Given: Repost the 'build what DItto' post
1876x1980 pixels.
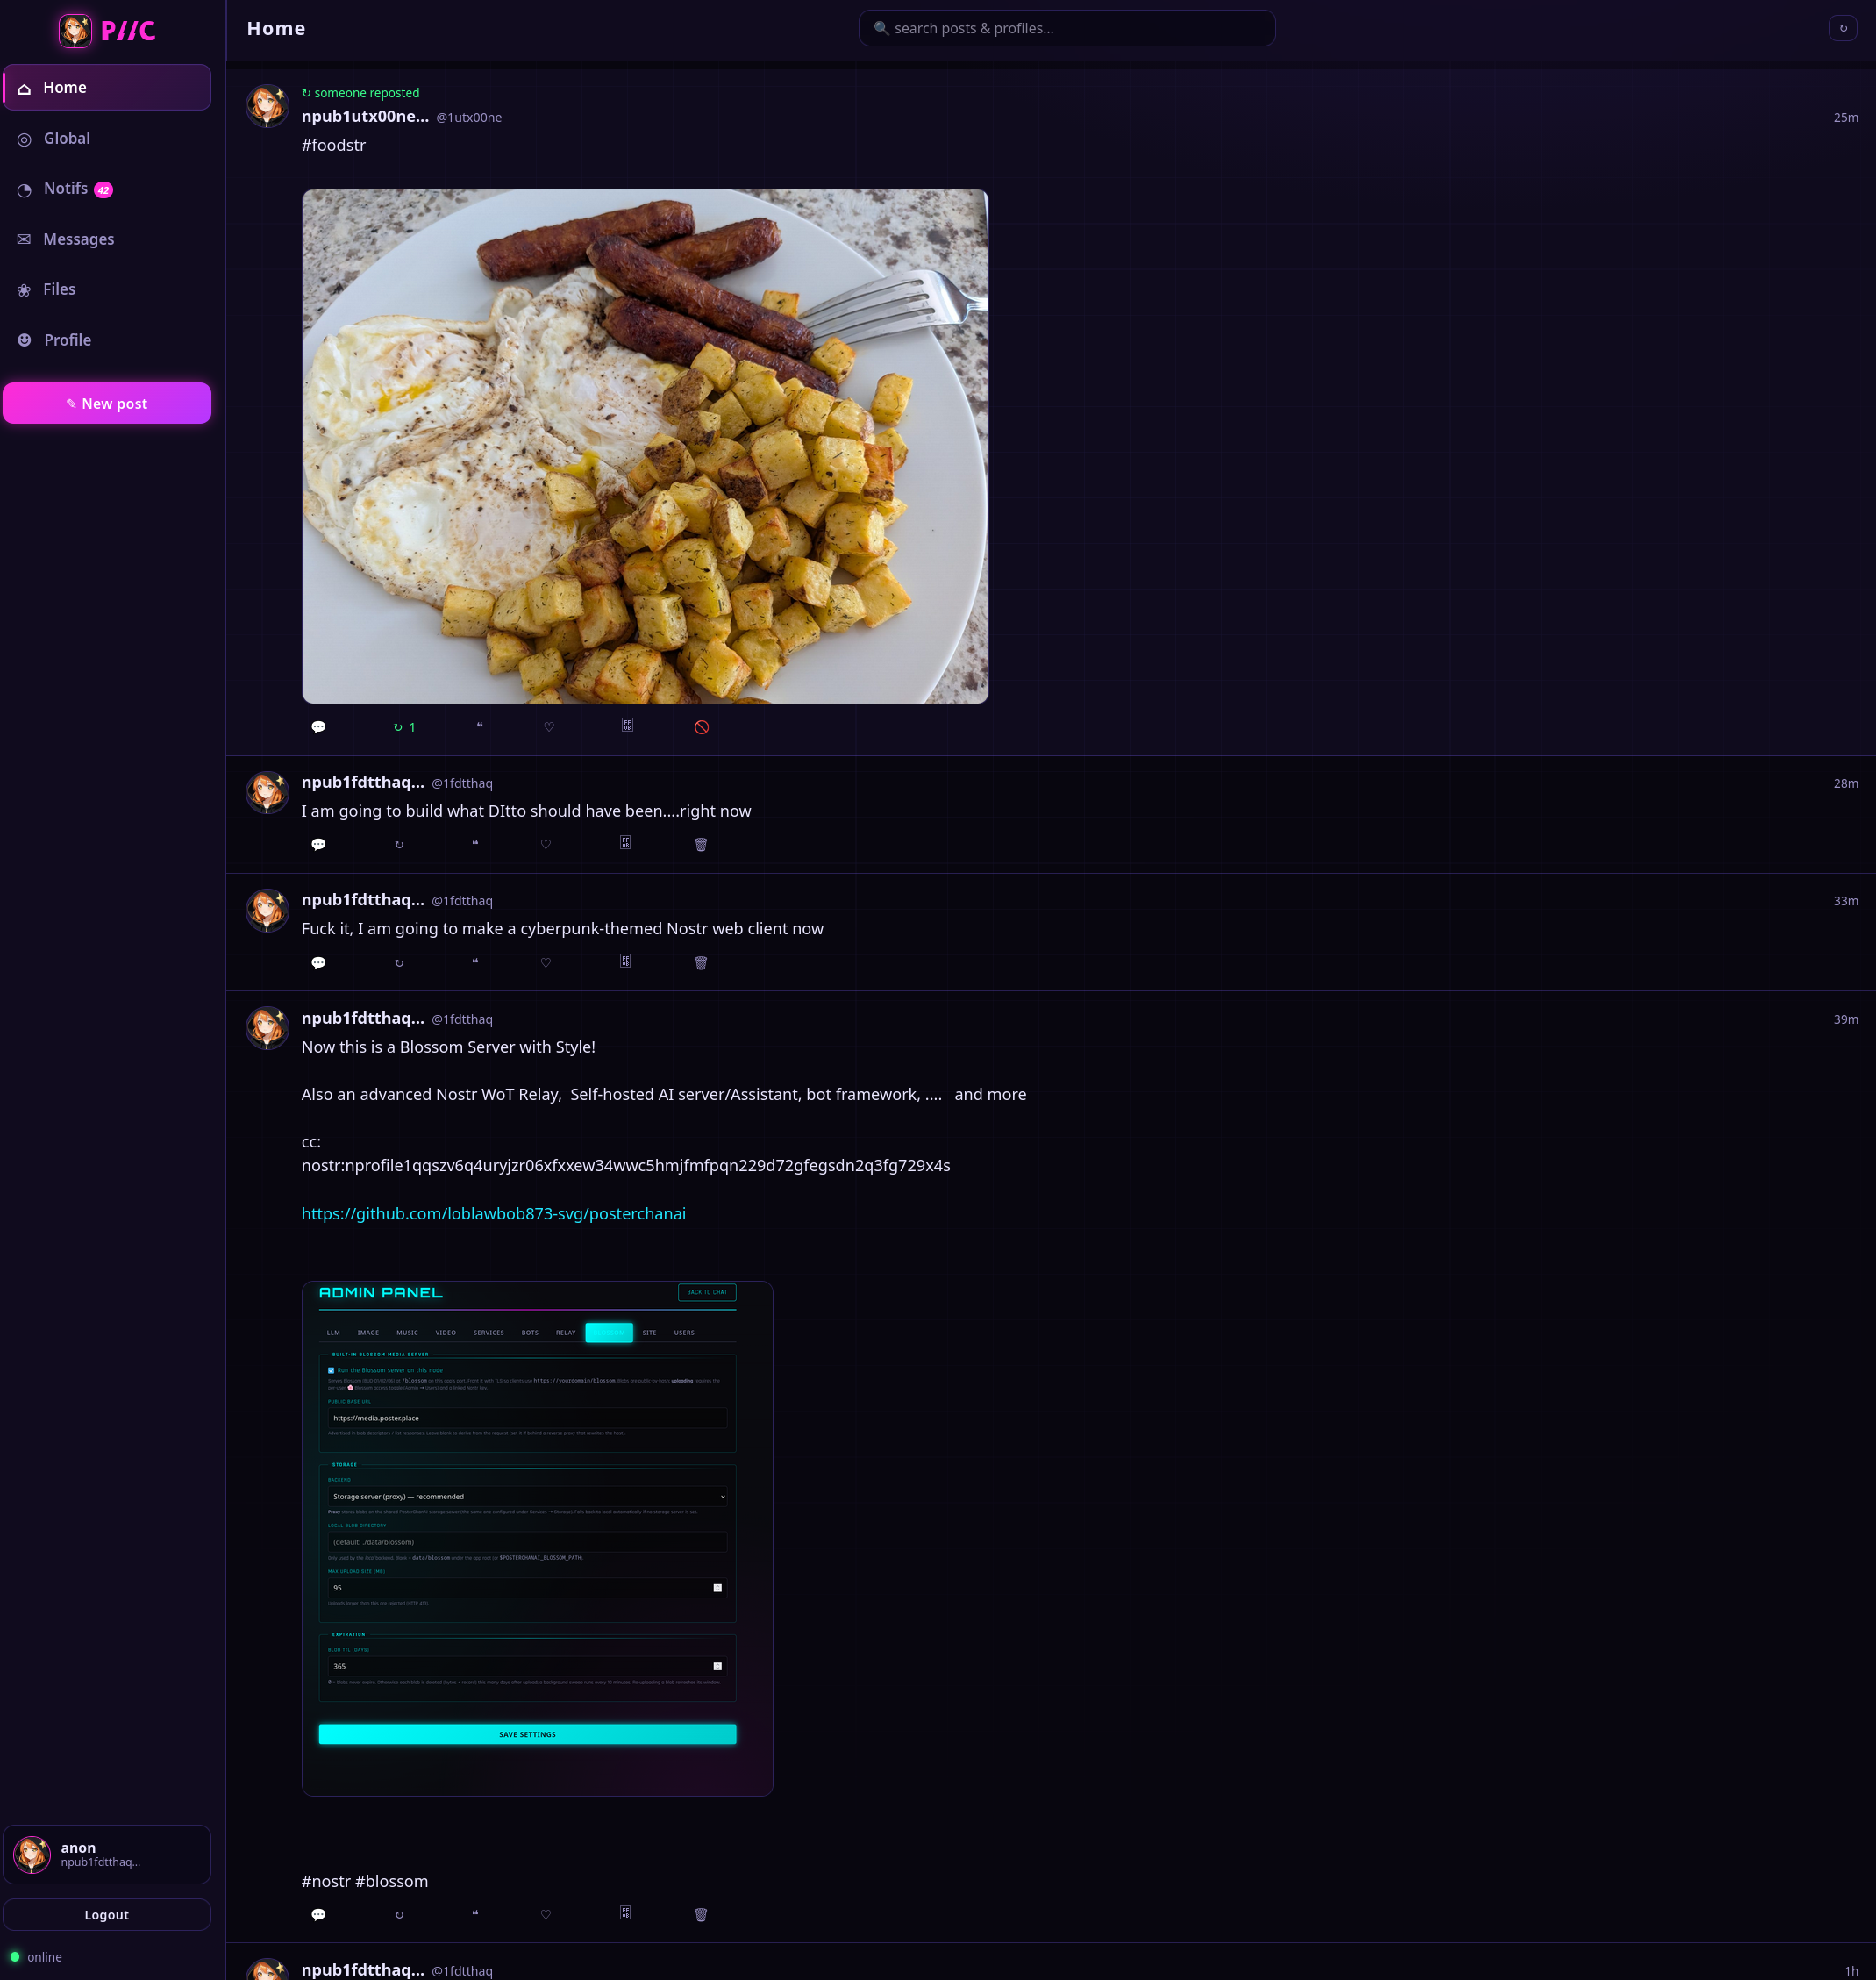Looking at the screenshot, I should click(399, 844).
